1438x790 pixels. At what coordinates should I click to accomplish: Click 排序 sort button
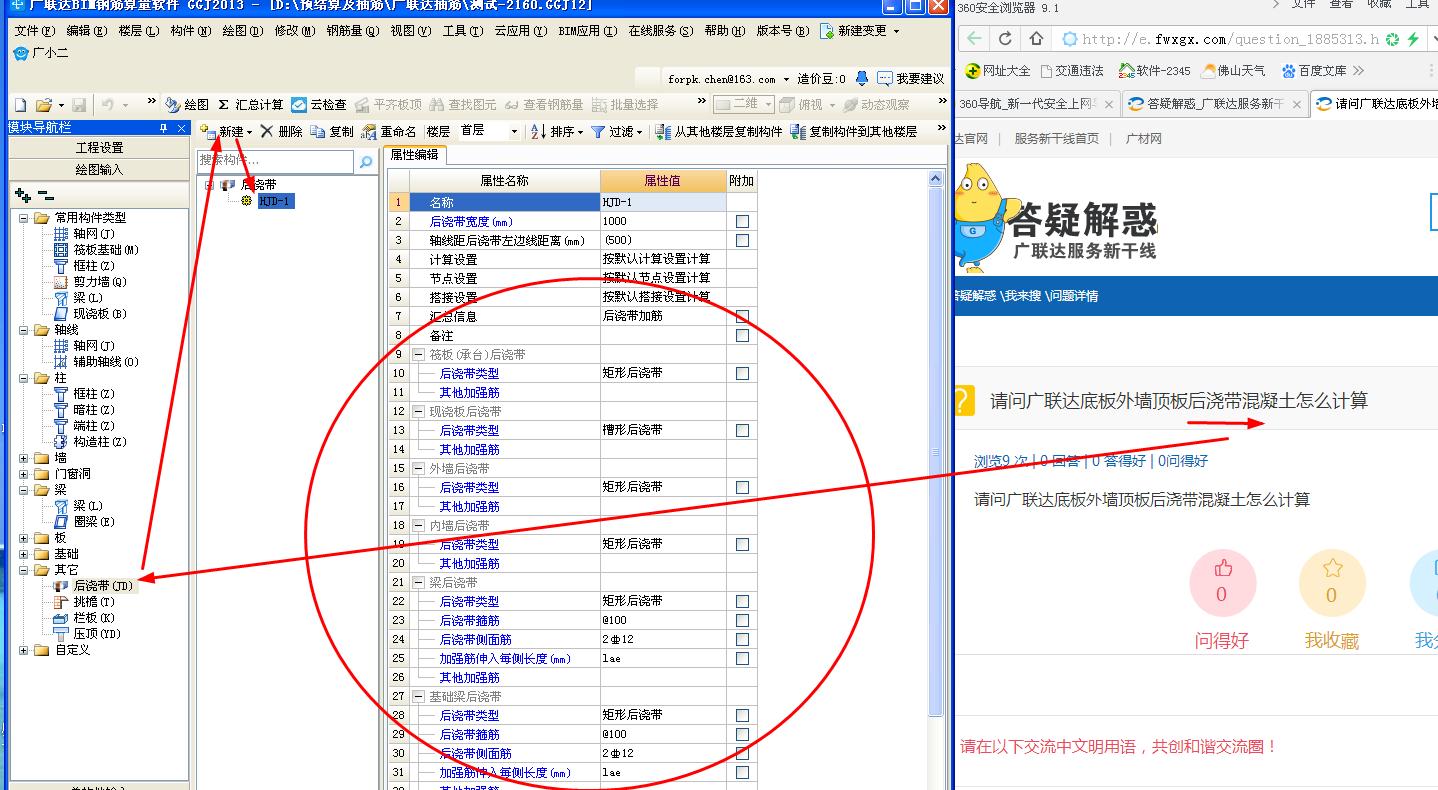point(556,131)
